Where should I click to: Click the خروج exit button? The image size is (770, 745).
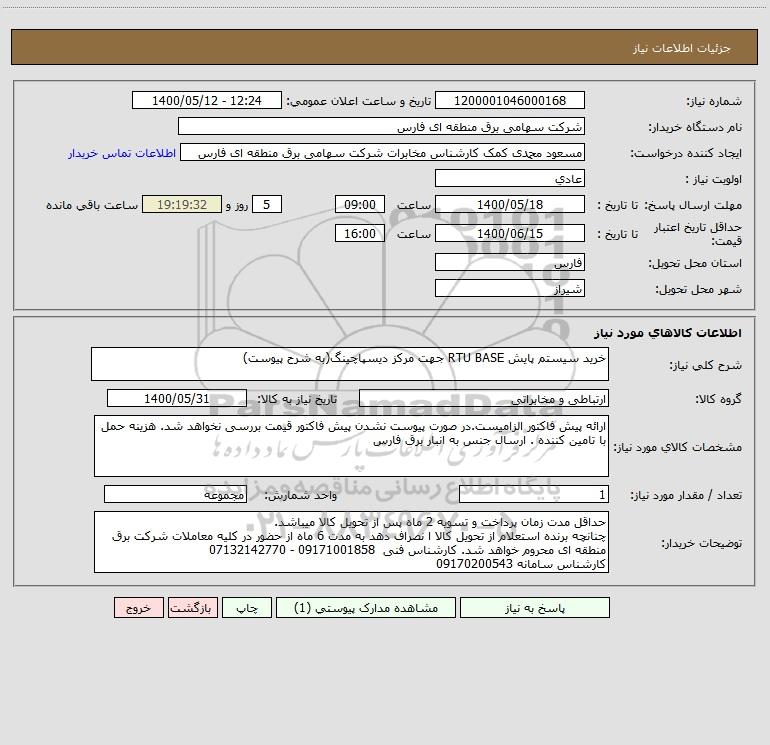coord(138,608)
